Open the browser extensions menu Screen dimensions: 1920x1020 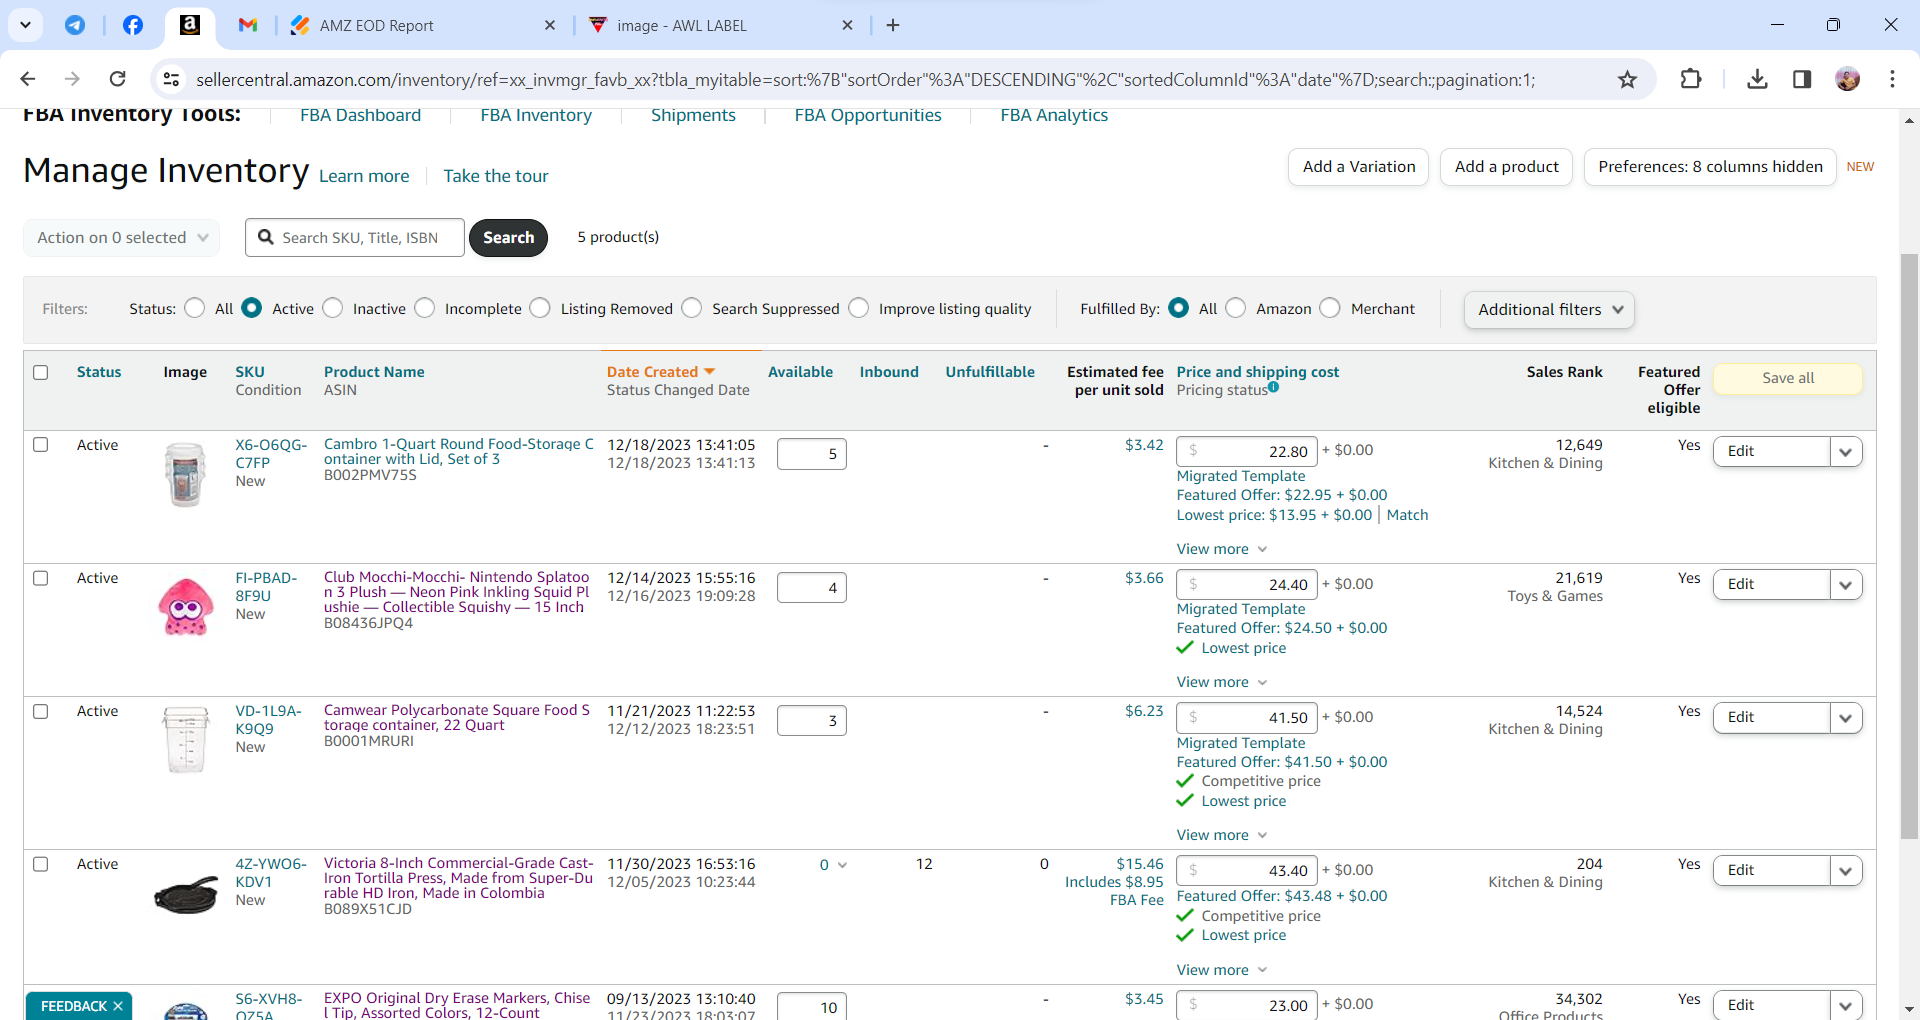point(1691,79)
